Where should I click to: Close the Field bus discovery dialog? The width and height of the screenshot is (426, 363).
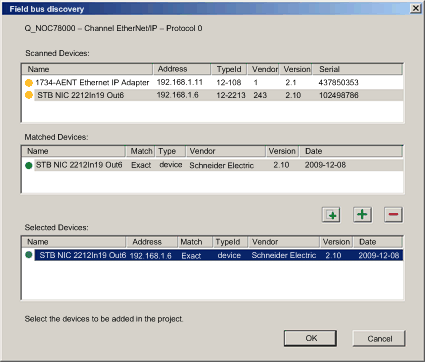point(415,8)
